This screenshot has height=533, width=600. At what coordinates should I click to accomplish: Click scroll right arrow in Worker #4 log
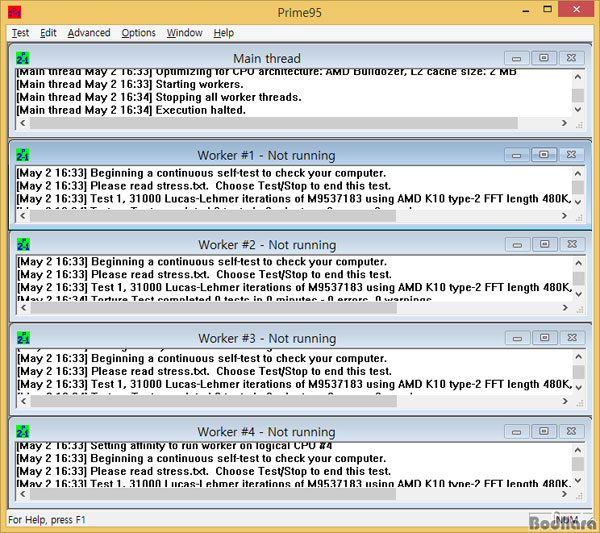564,494
